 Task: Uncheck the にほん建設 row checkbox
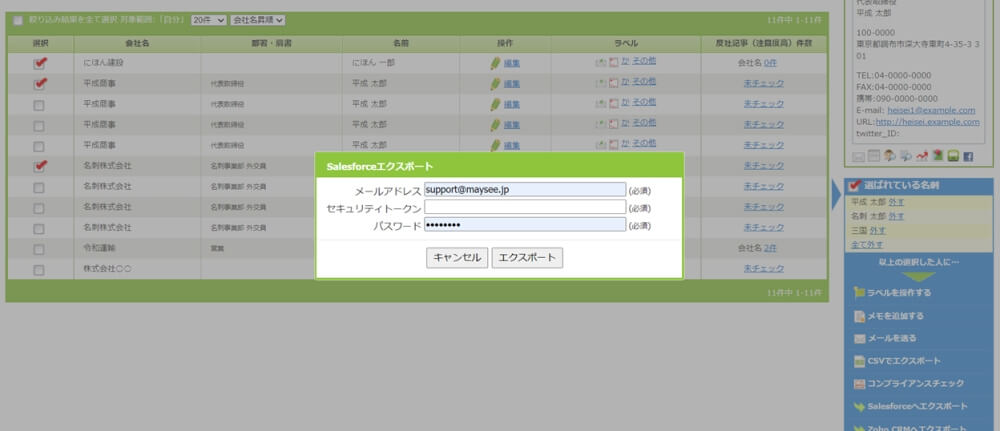39,62
